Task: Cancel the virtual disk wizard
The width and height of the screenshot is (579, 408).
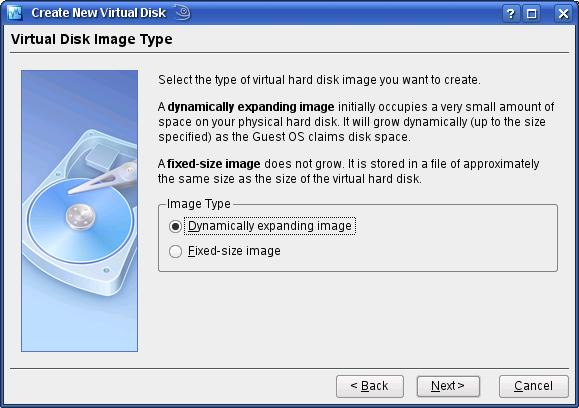Action: (533, 386)
